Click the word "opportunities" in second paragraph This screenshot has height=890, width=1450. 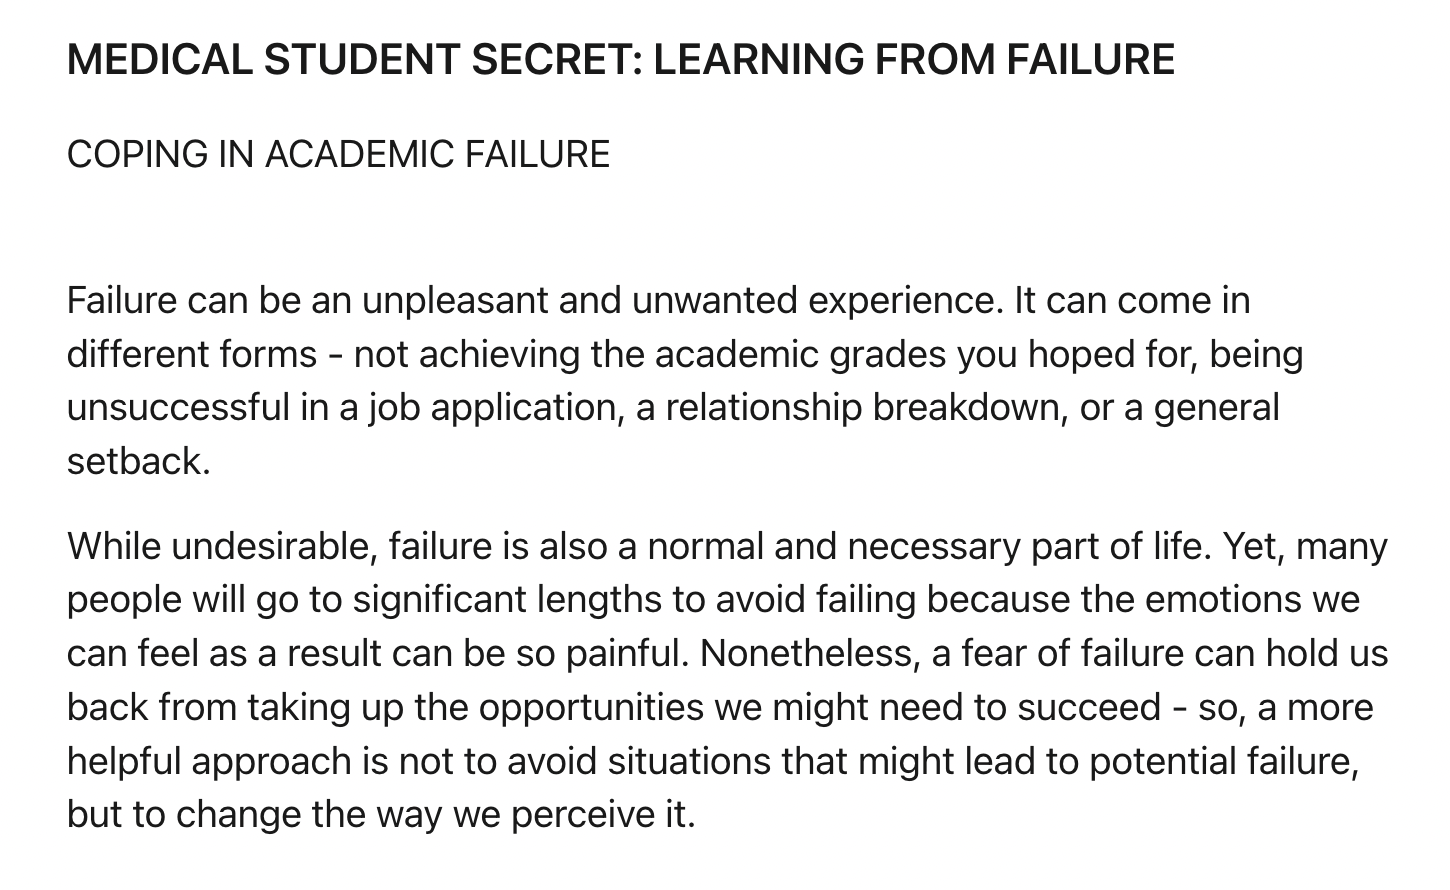591,708
